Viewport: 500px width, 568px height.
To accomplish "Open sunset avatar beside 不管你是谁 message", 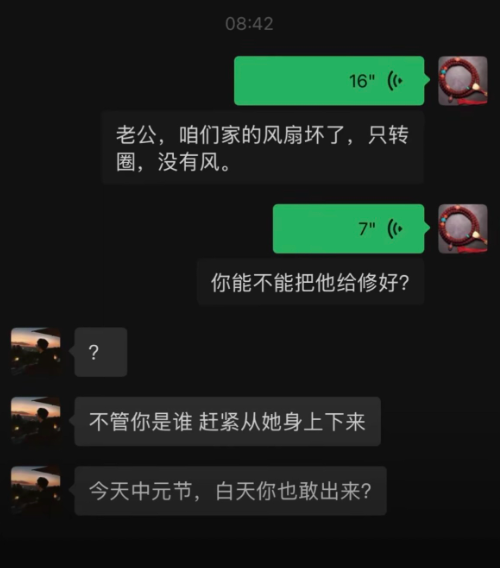I will pyautogui.click(x=36, y=421).
